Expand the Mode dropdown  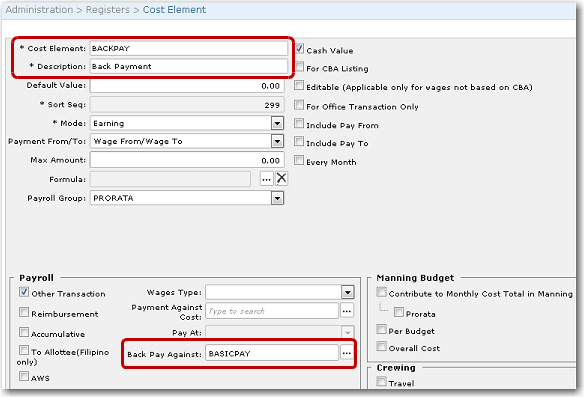pos(277,123)
